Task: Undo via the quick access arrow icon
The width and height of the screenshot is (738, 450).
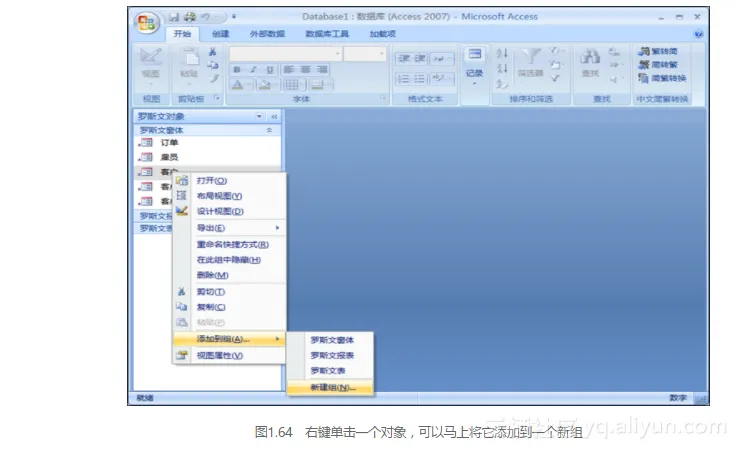Action: click(206, 17)
